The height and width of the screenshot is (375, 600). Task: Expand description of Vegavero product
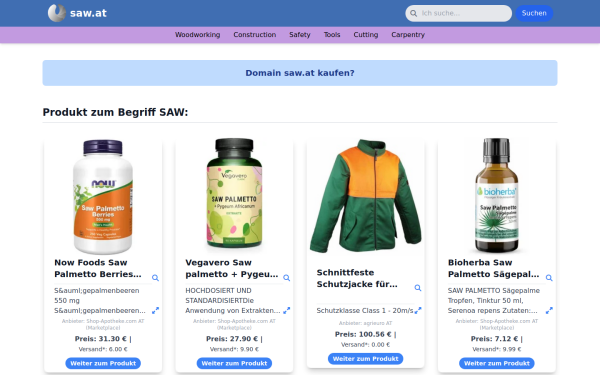pos(287,310)
